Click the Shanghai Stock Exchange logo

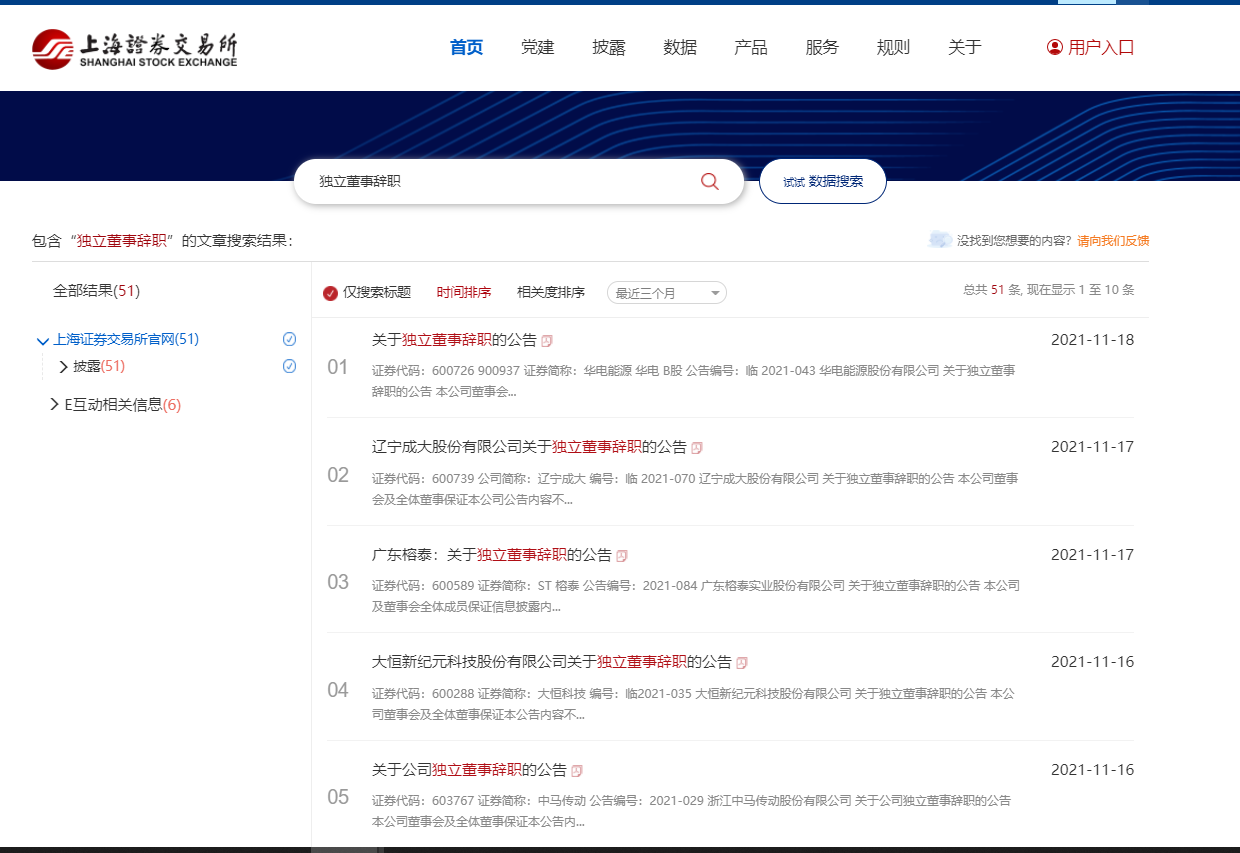tap(135, 46)
